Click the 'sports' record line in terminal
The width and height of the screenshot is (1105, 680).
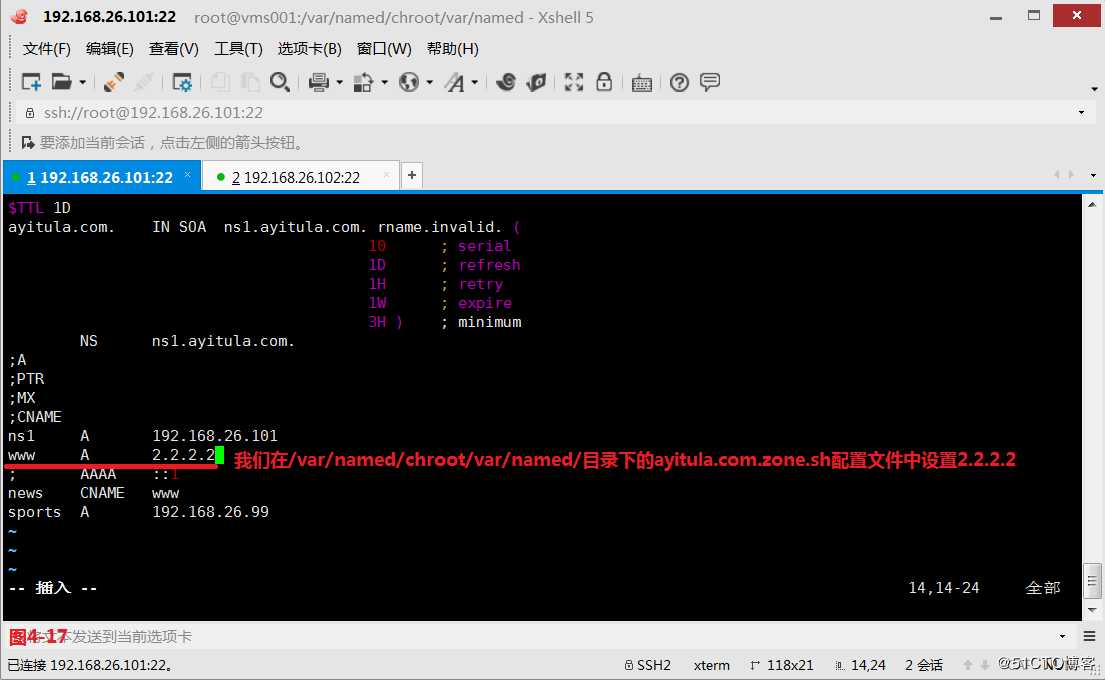coord(138,512)
